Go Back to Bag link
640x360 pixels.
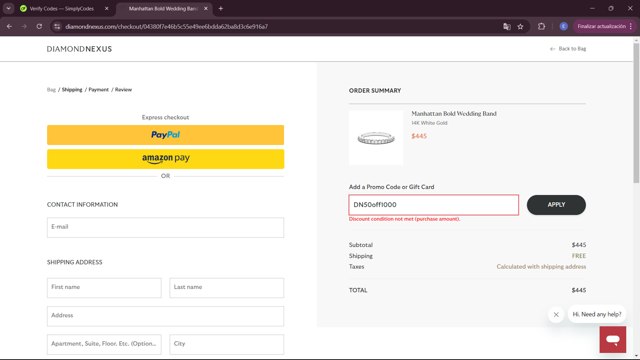coord(568,49)
